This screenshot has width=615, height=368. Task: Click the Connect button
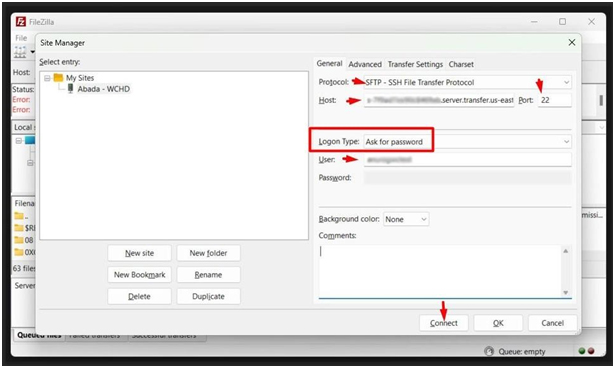pyautogui.click(x=444, y=323)
